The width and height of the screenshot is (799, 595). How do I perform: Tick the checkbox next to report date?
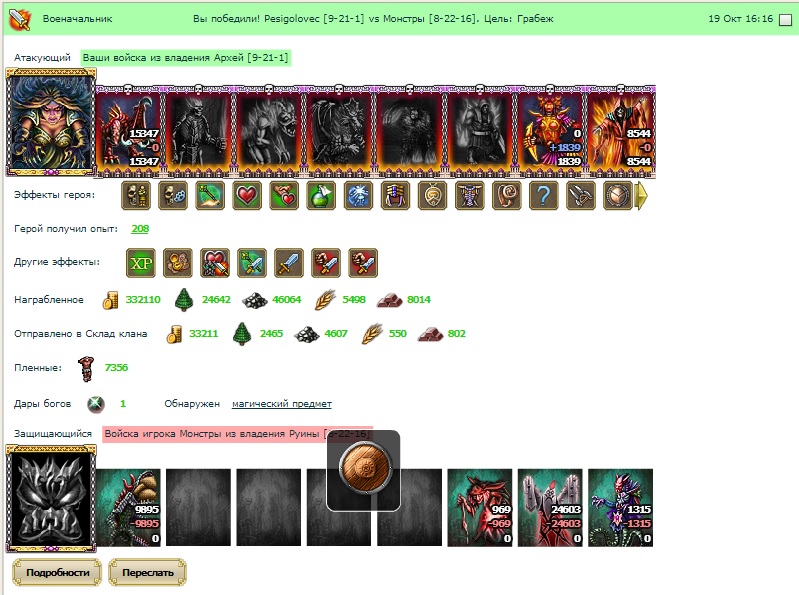tap(786, 19)
